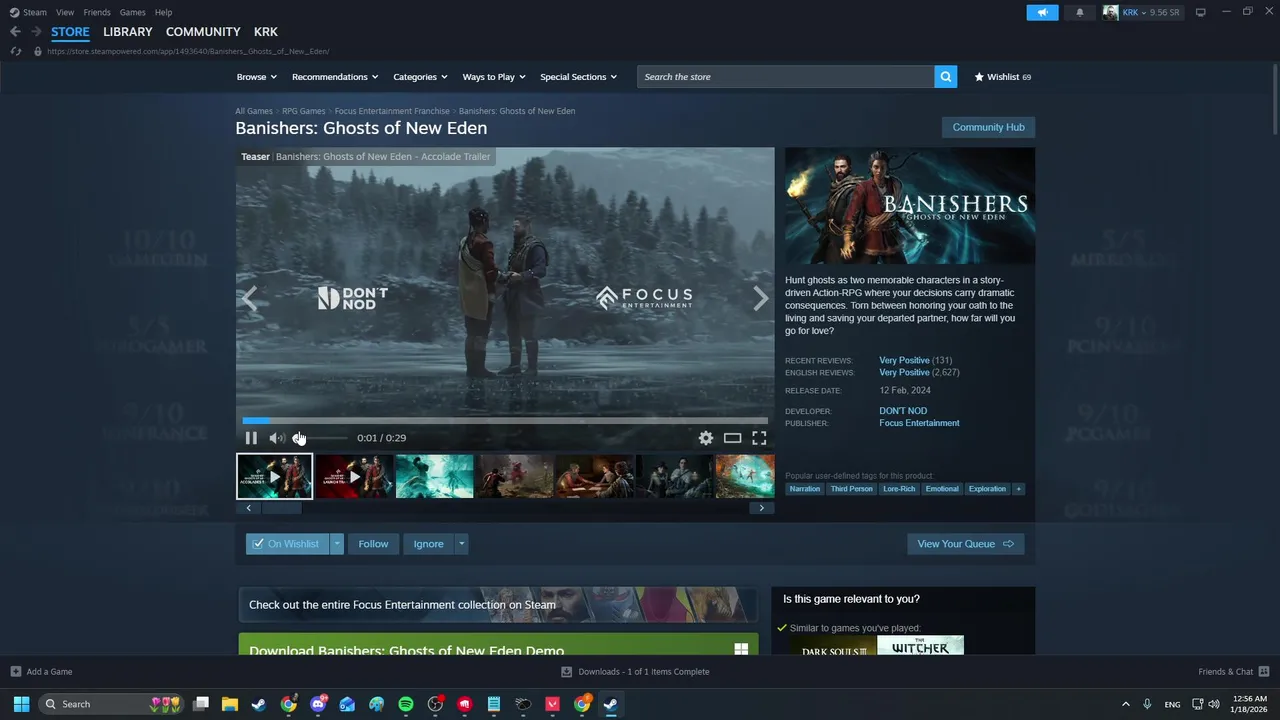Viewport: 1280px width, 720px height.
Task: Expand the Categories dropdown
Action: [x=420, y=77]
